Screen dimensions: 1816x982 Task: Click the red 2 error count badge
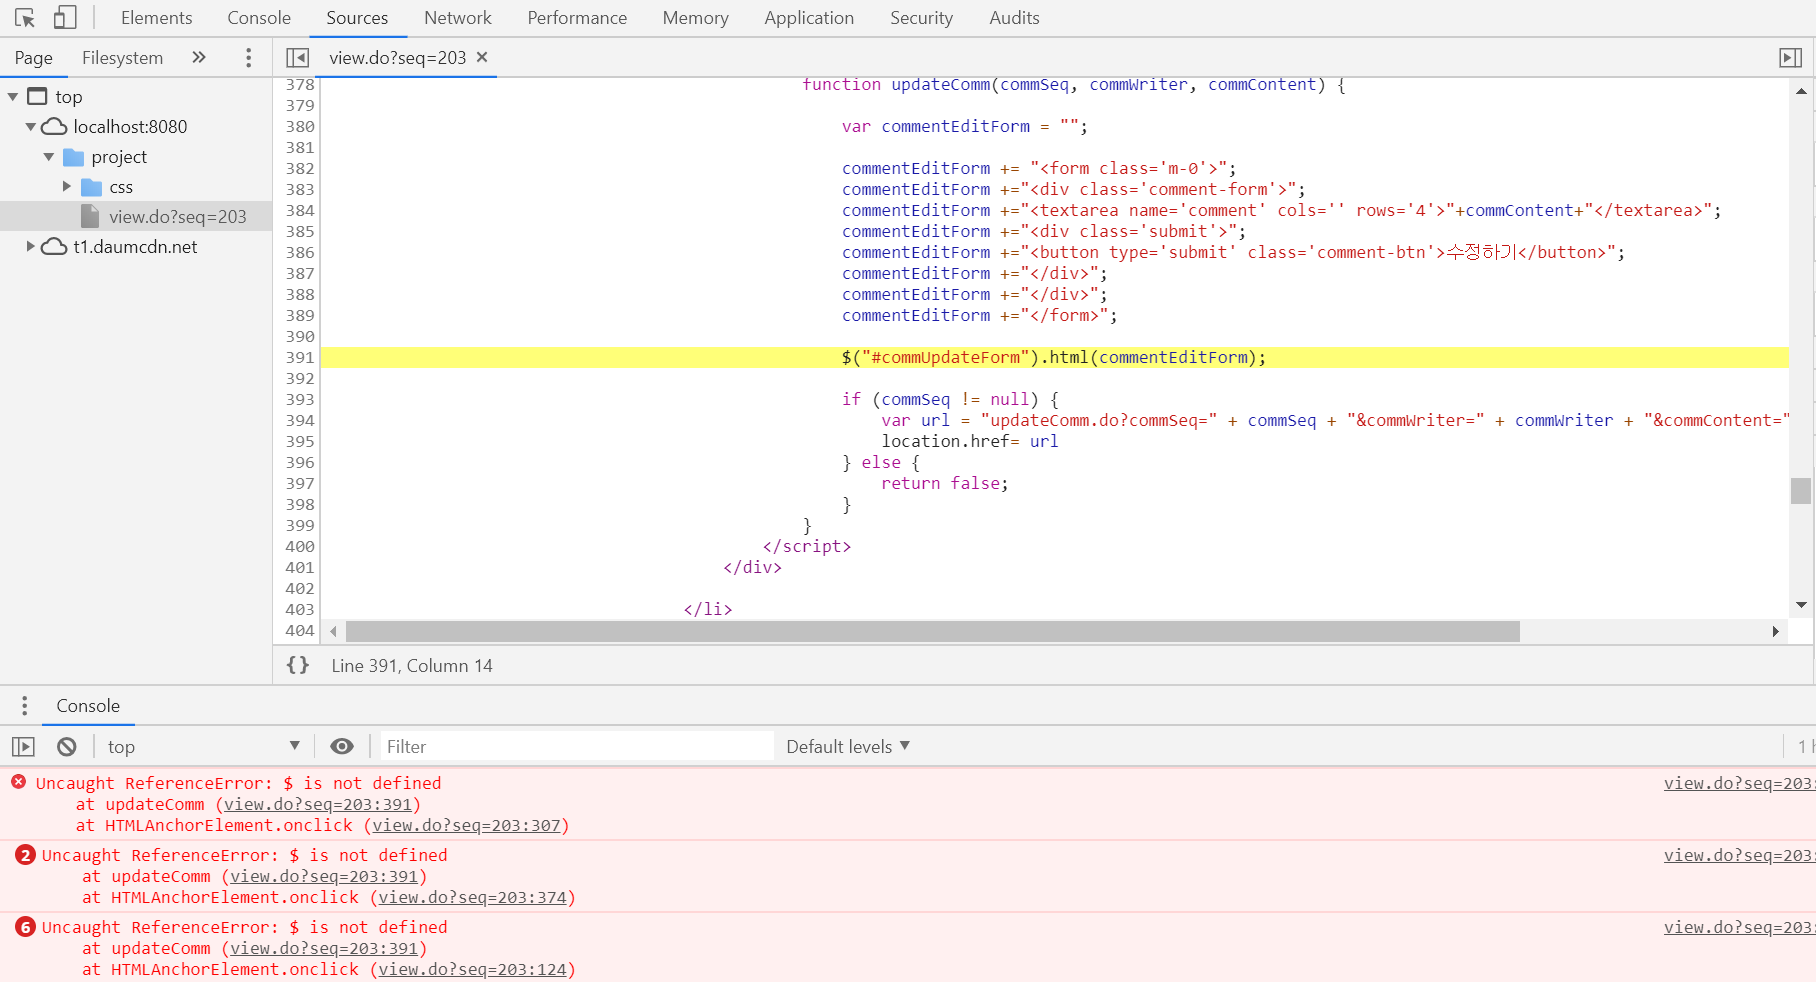[x=26, y=855]
